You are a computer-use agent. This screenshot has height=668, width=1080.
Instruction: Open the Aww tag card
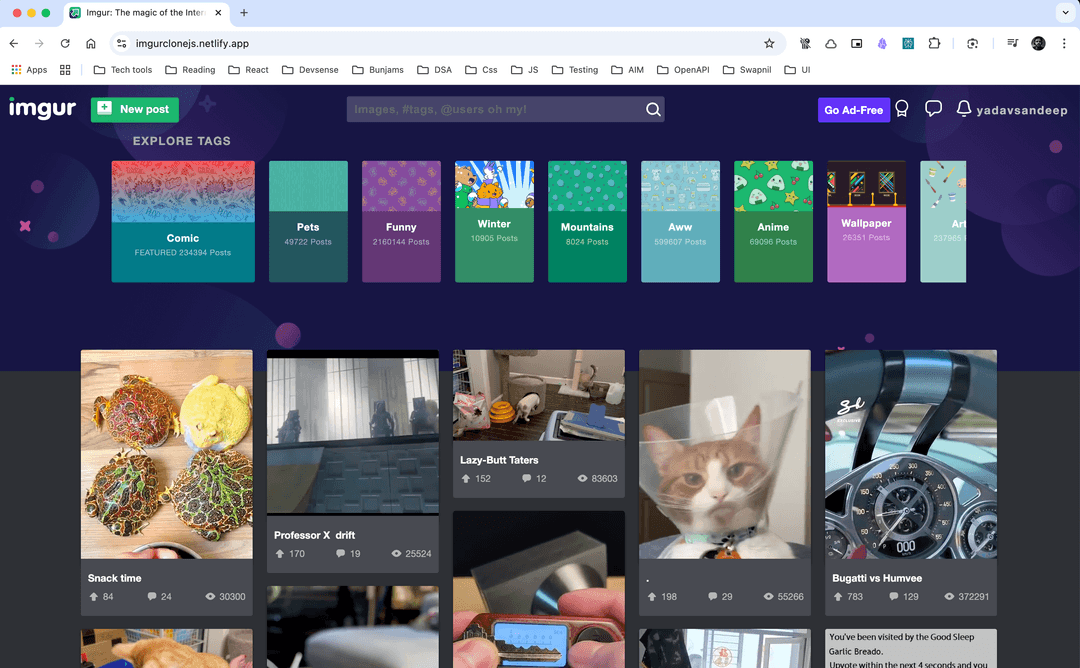point(680,222)
